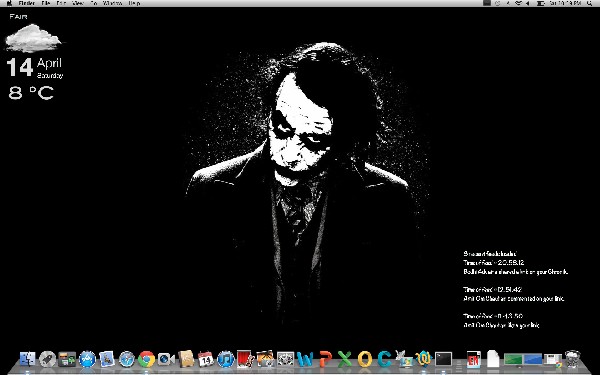The width and height of the screenshot is (600, 375).
Task: Open Preview icon in the Dock
Action: click(x=107, y=359)
